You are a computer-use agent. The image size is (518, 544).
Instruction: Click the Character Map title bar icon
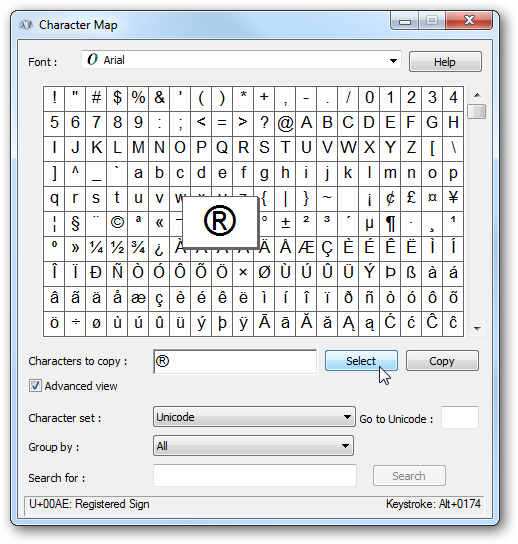click(26, 25)
